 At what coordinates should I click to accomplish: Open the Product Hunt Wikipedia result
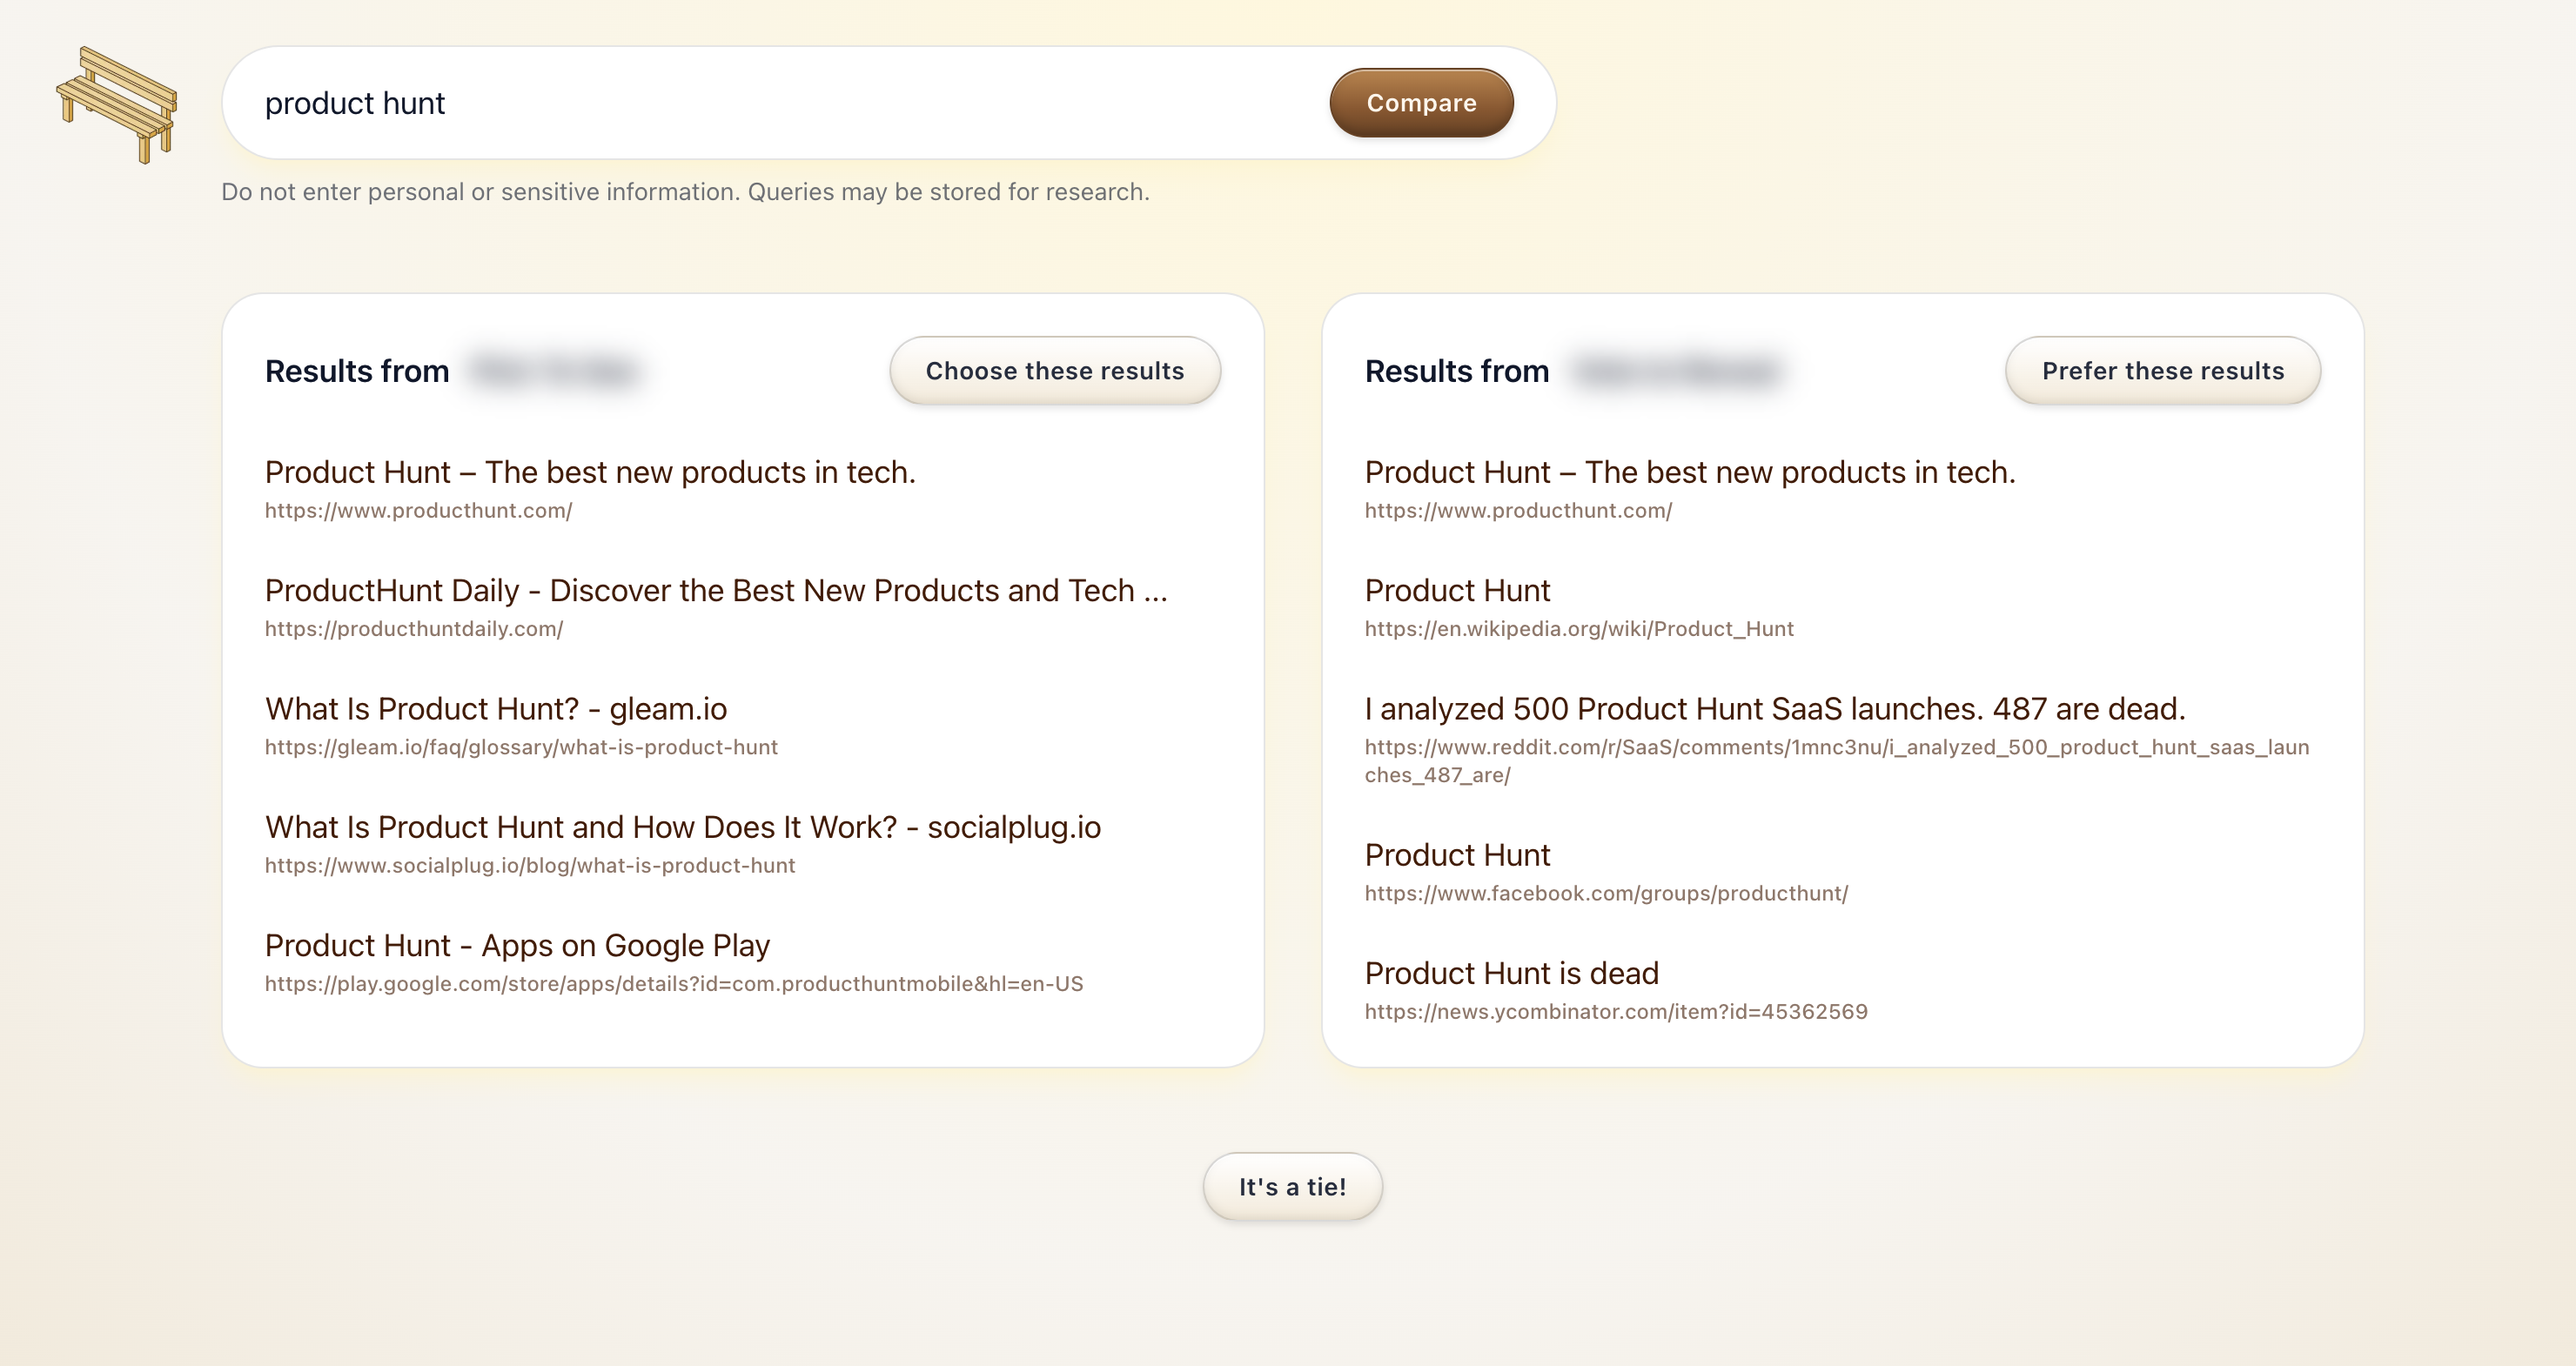1456,591
